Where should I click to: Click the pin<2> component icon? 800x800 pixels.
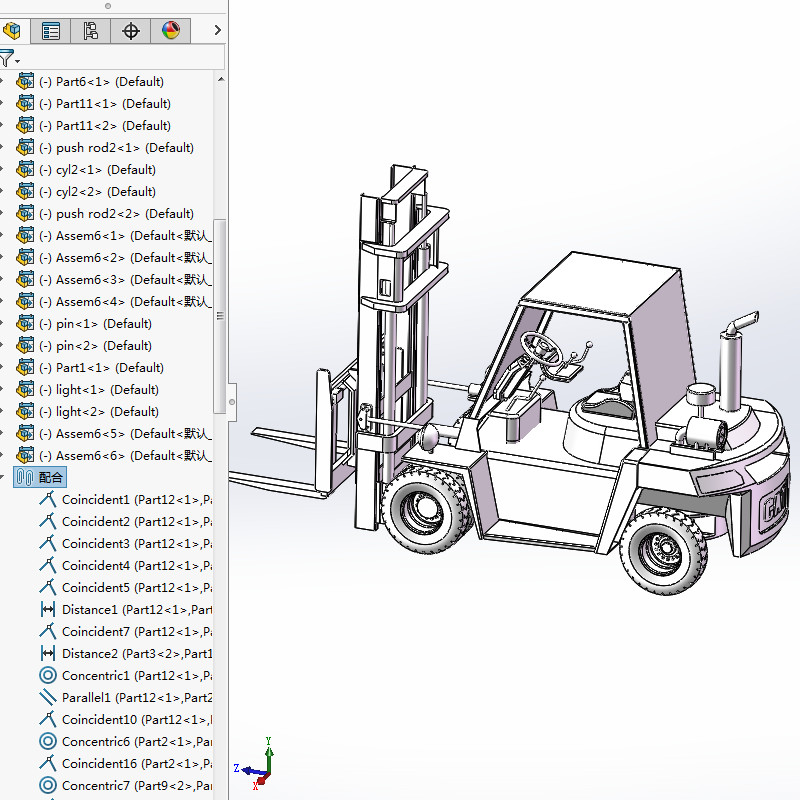[25, 344]
